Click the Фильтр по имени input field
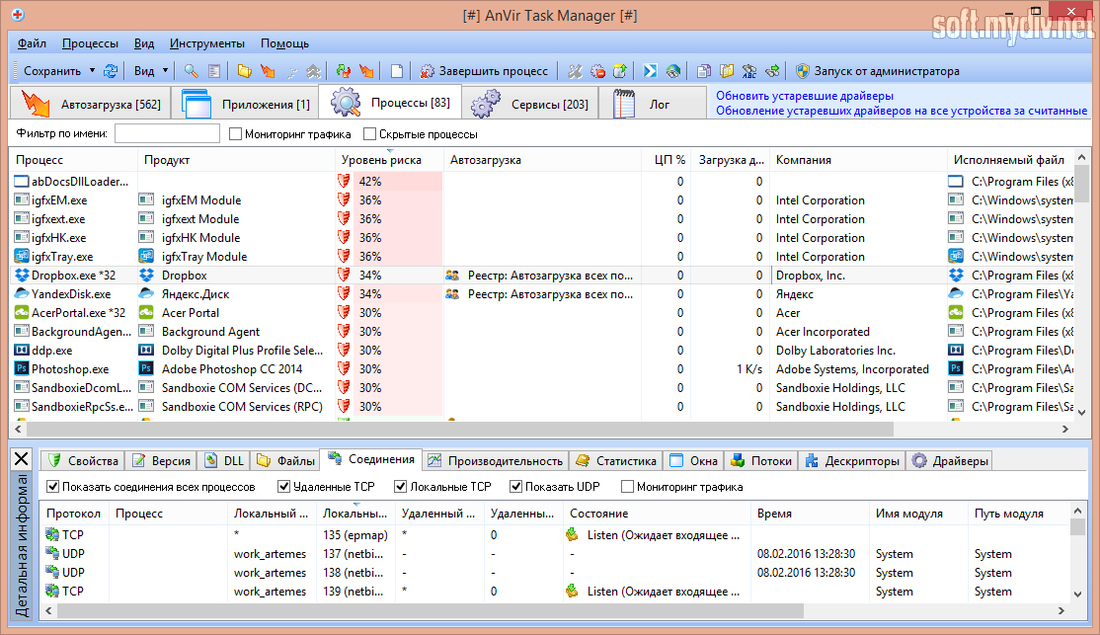The image size is (1100, 635). 167,133
